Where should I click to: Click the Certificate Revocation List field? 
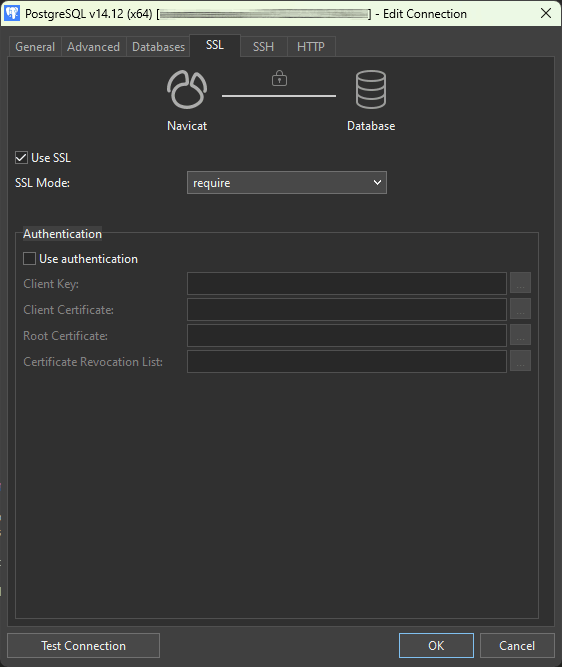[x=347, y=361]
